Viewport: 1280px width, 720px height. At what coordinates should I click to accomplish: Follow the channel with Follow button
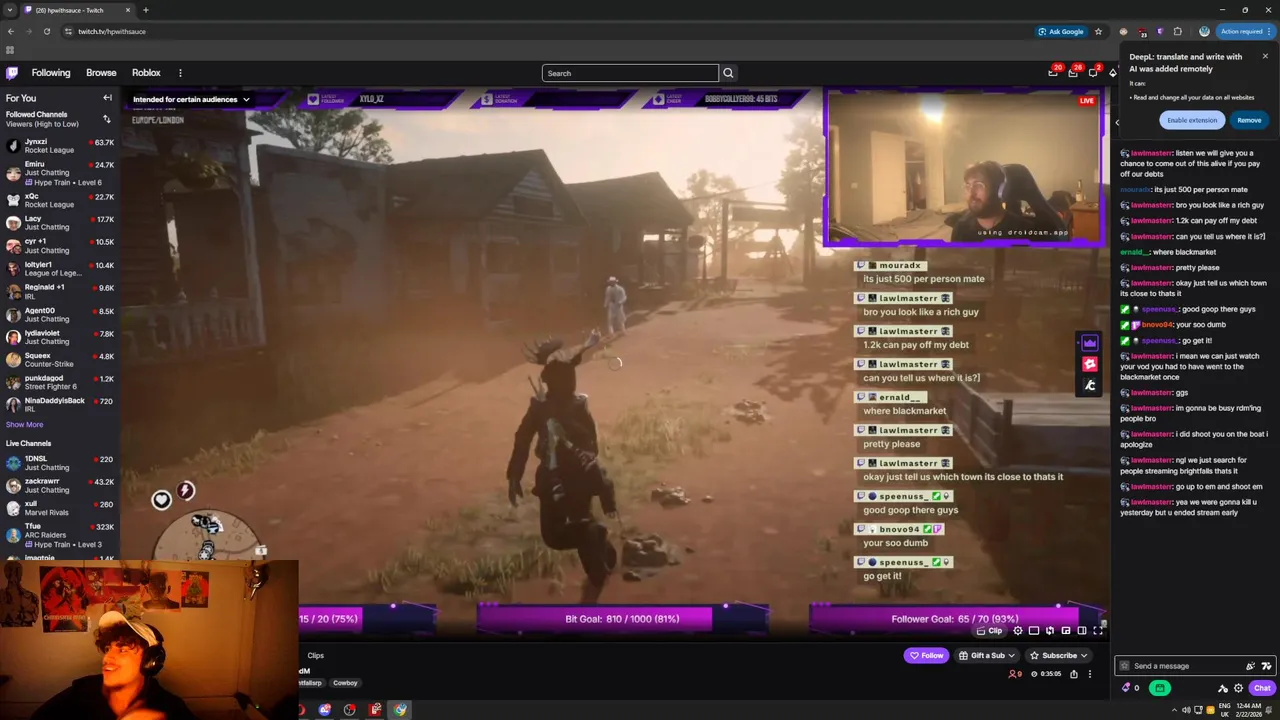(x=926, y=655)
